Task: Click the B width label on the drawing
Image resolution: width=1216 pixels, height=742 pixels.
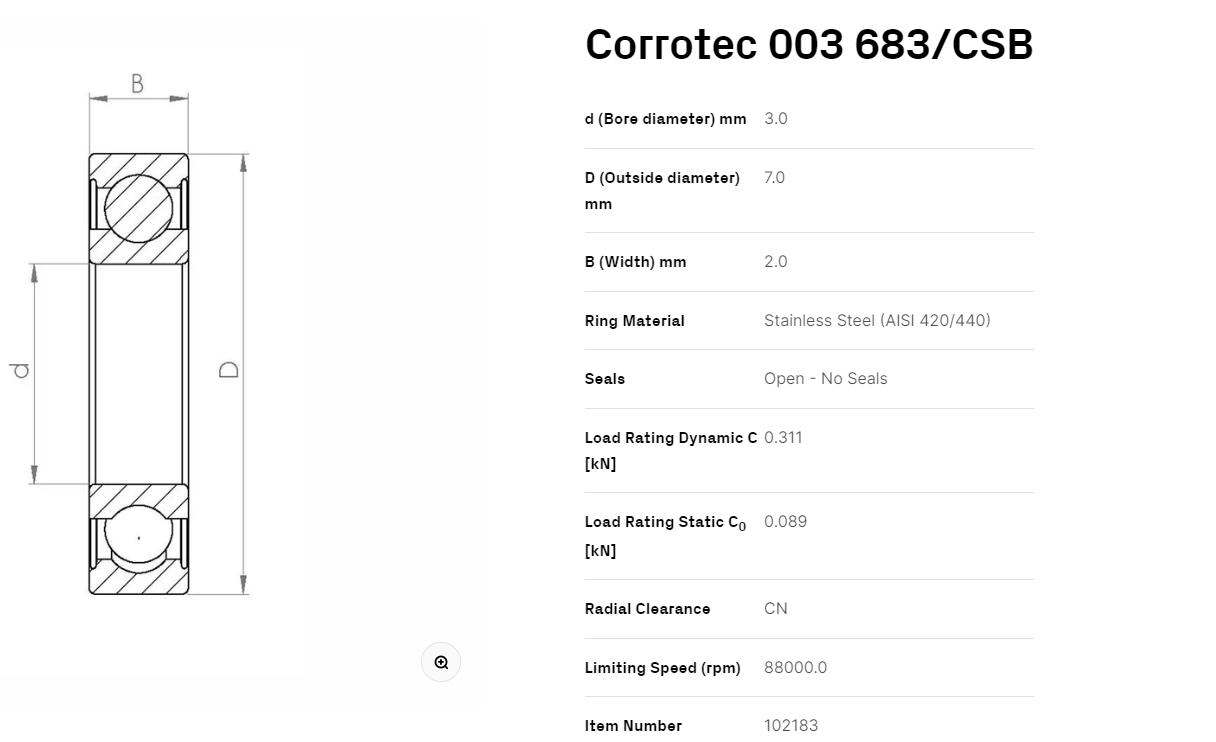Action: click(138, 84)
